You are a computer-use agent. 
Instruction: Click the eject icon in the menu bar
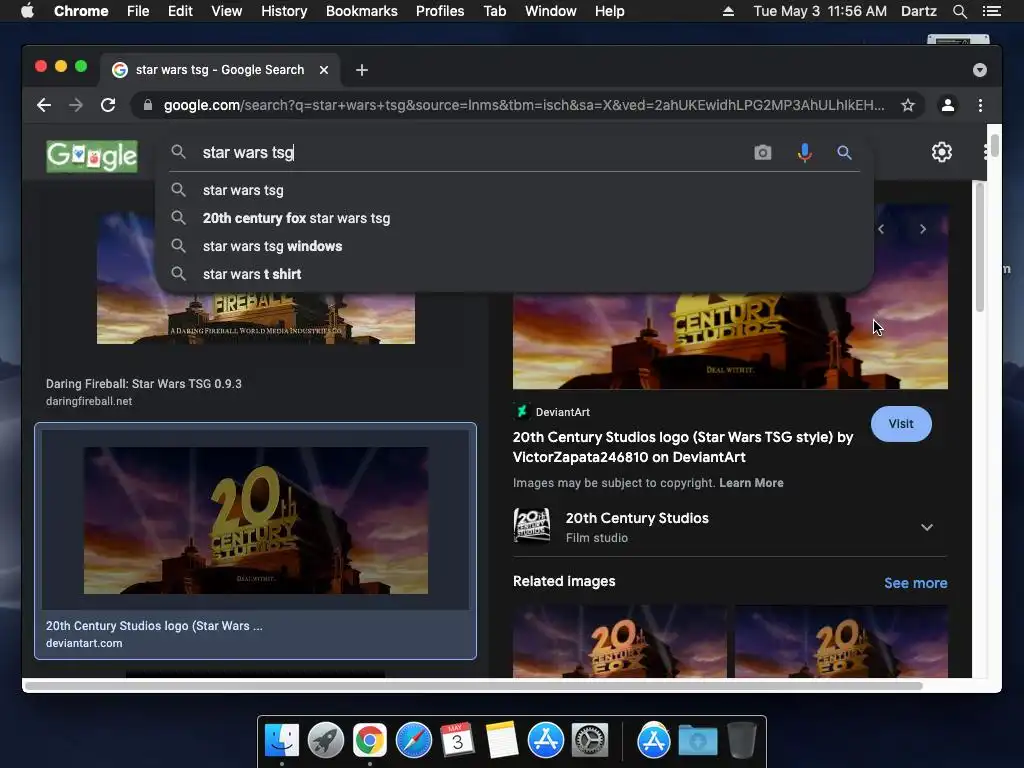(728, 11)
